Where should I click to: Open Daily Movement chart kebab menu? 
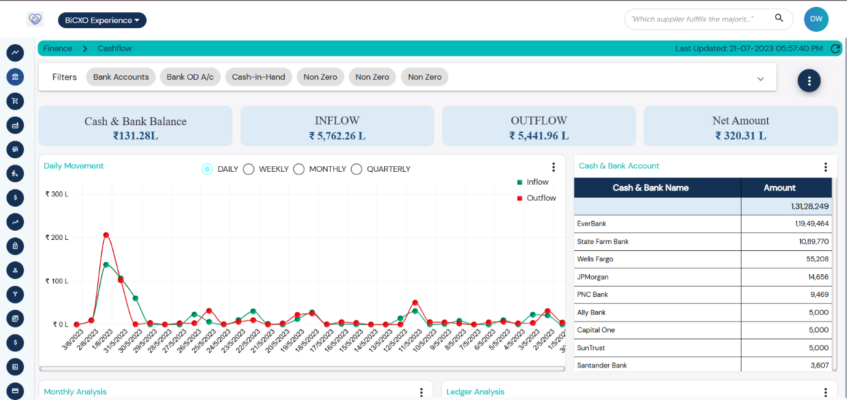553,168
